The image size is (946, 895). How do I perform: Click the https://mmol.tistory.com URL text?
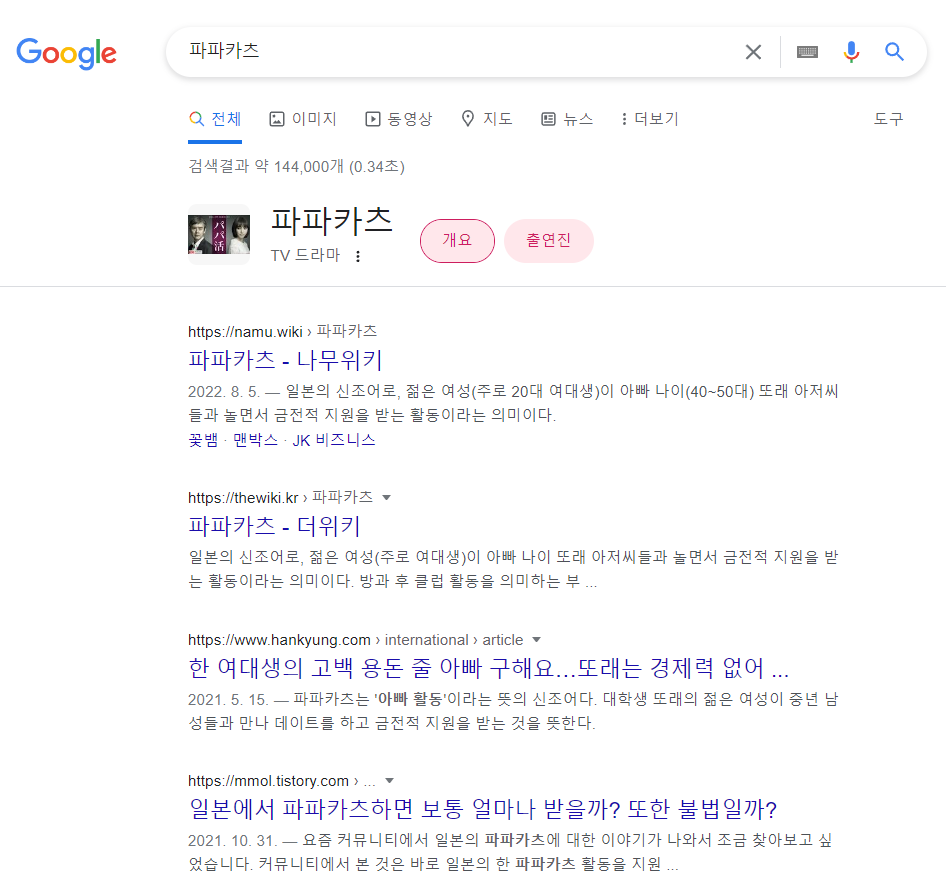[268, 781]
